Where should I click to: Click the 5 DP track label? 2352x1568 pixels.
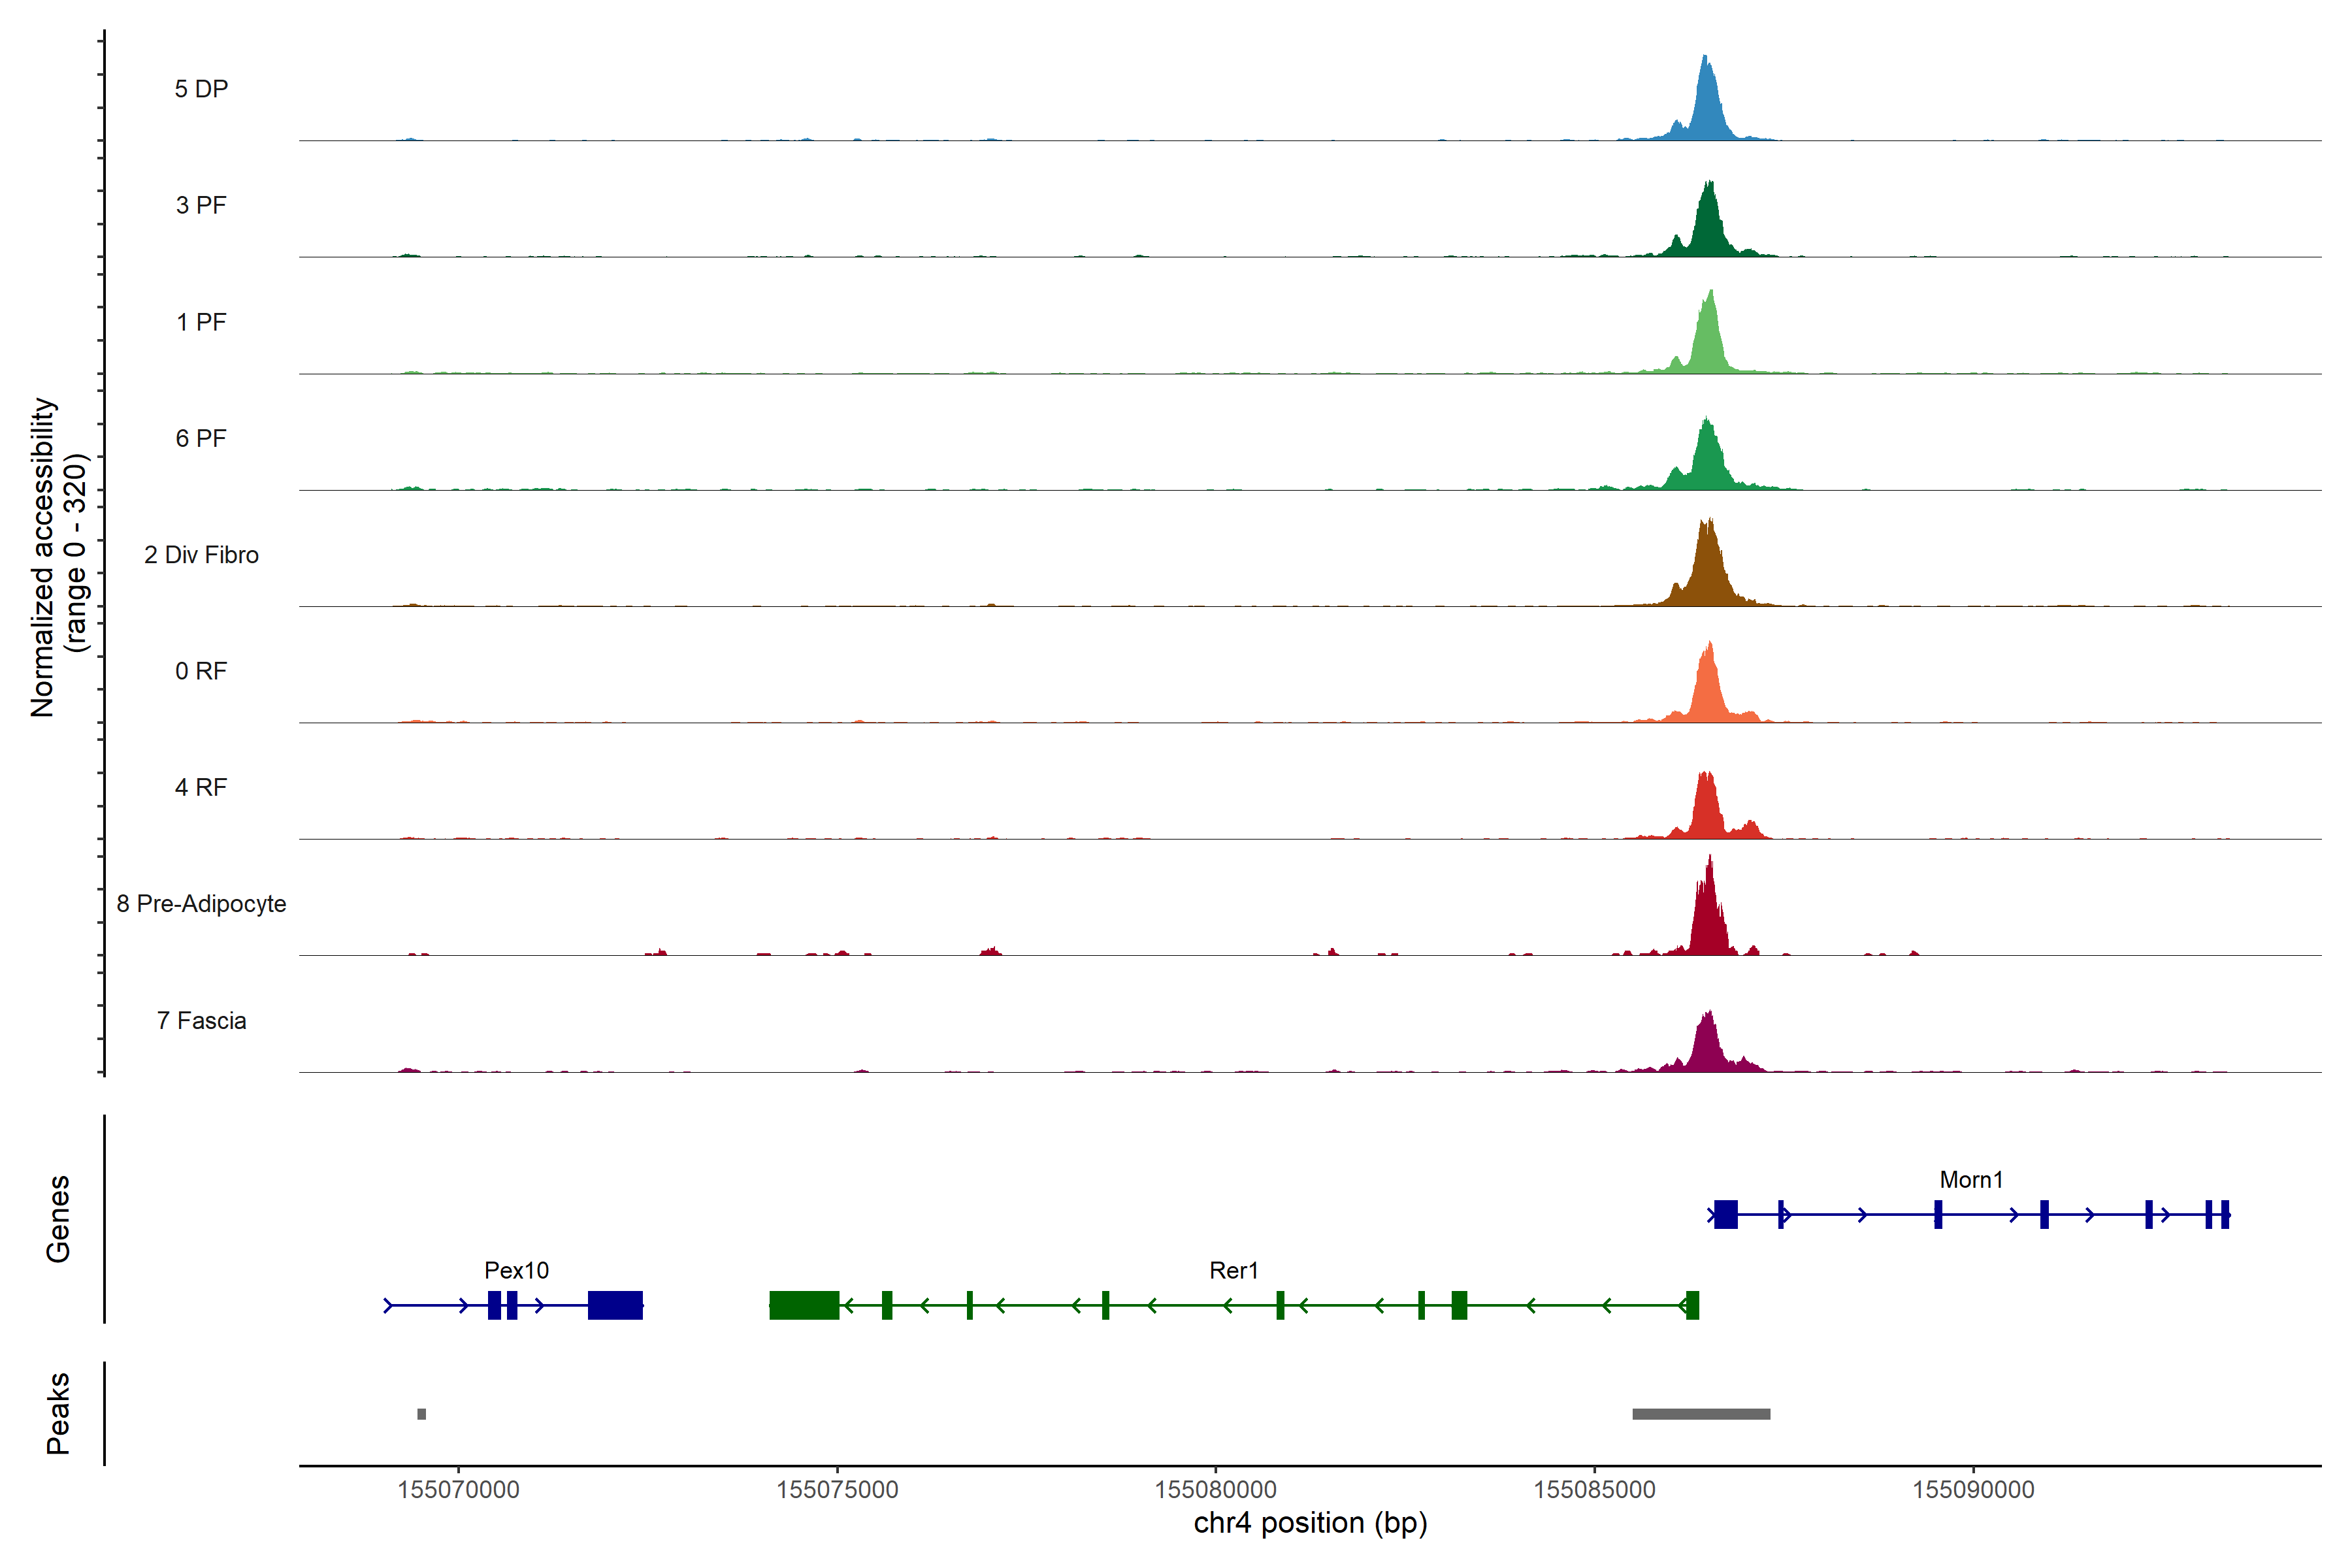(201, 89)
